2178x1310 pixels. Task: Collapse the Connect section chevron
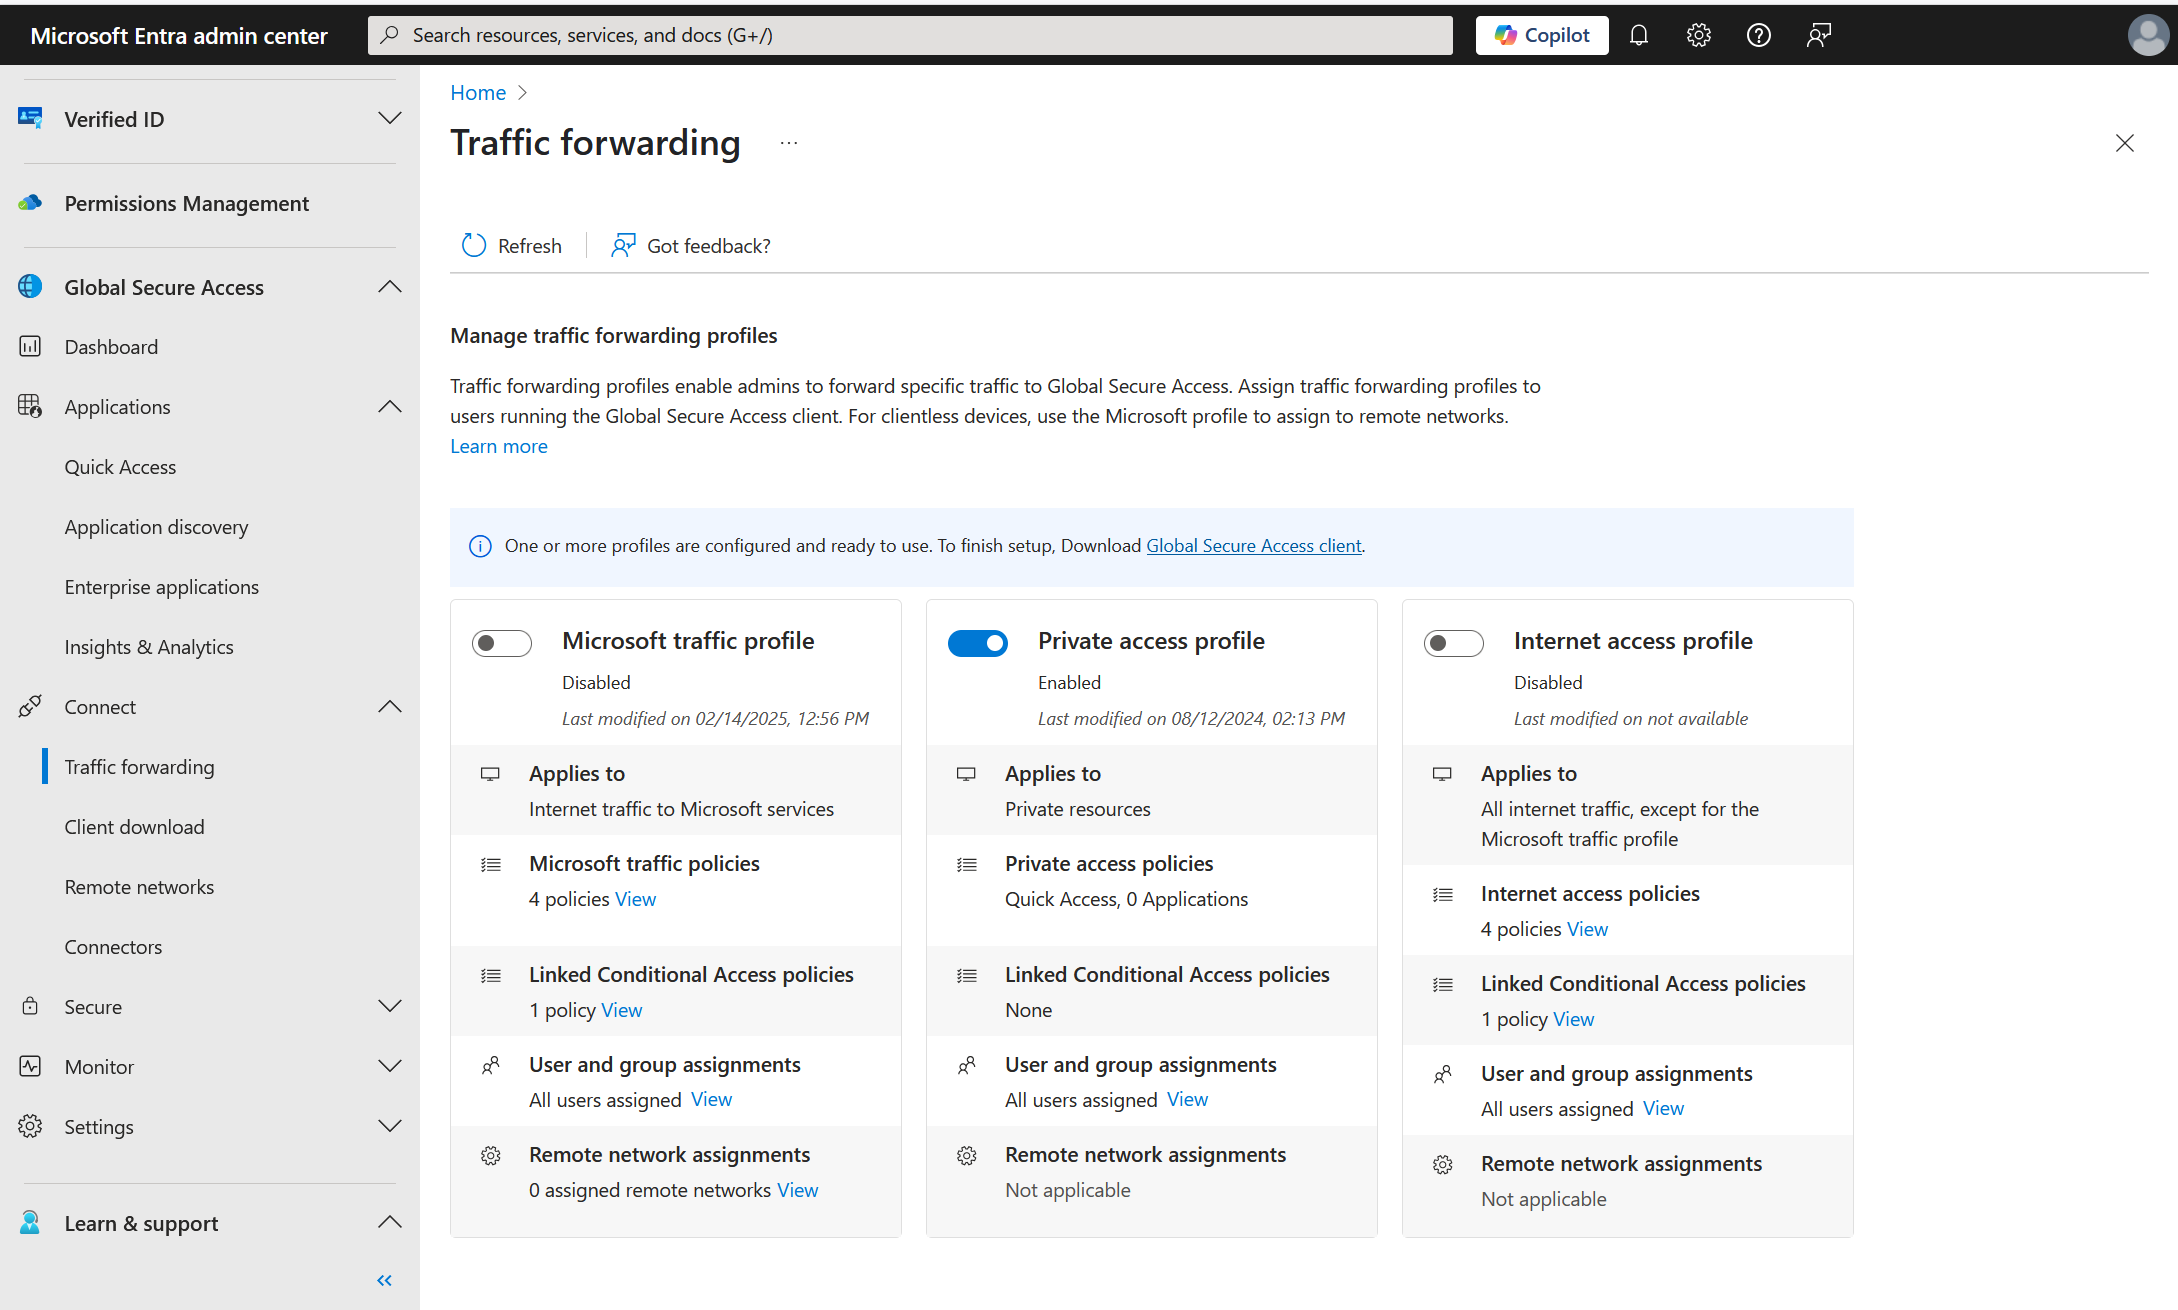pyautogui.click(x=390, y=706)
